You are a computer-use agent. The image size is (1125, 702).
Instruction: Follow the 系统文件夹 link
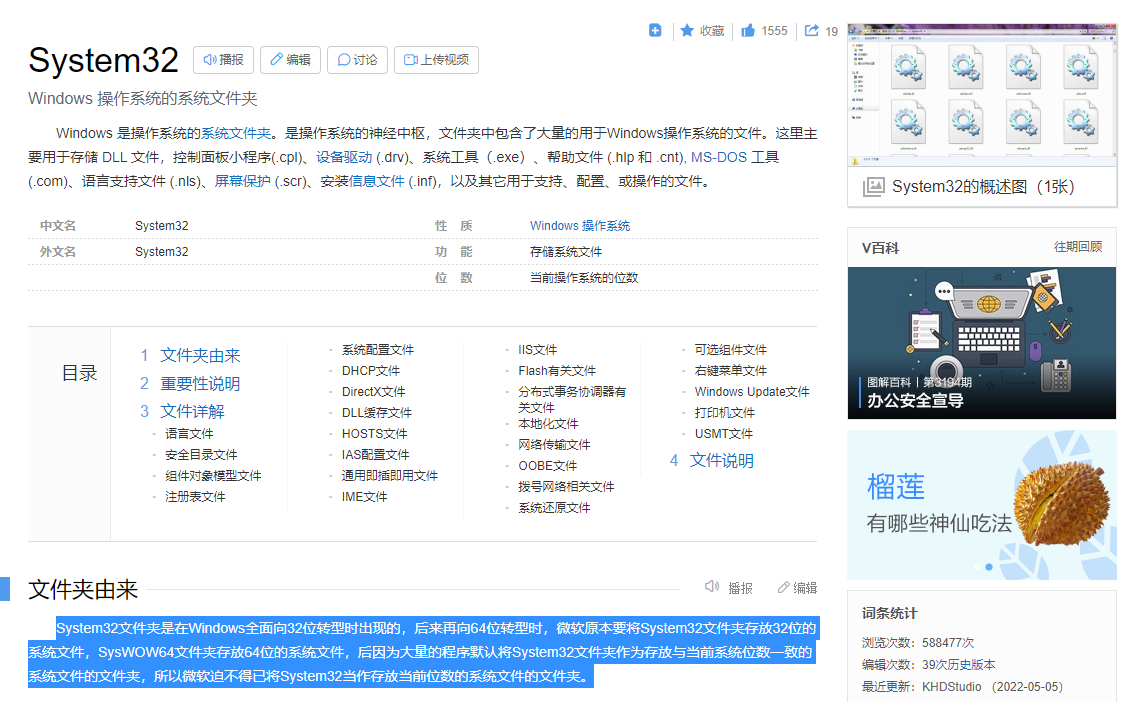236,133
